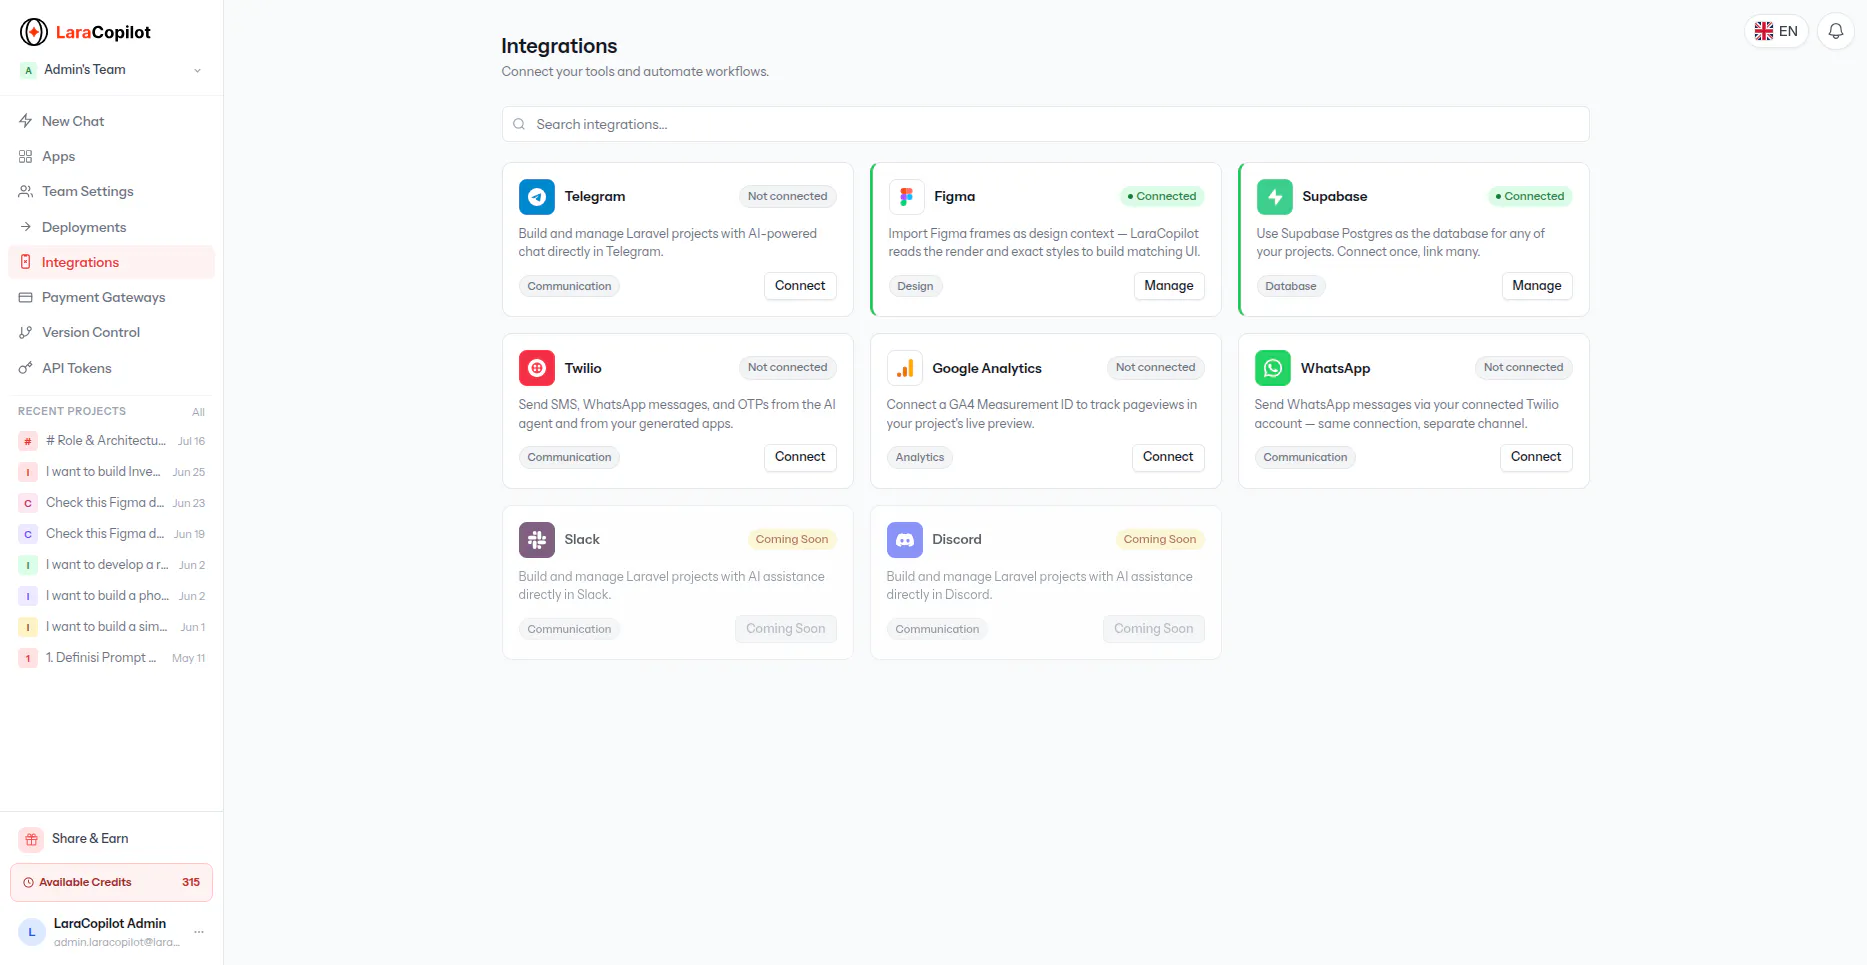Viewport: 1867px width, 965px height.
Task: Click Figma Connected status badge
Action: point(1162,196)
